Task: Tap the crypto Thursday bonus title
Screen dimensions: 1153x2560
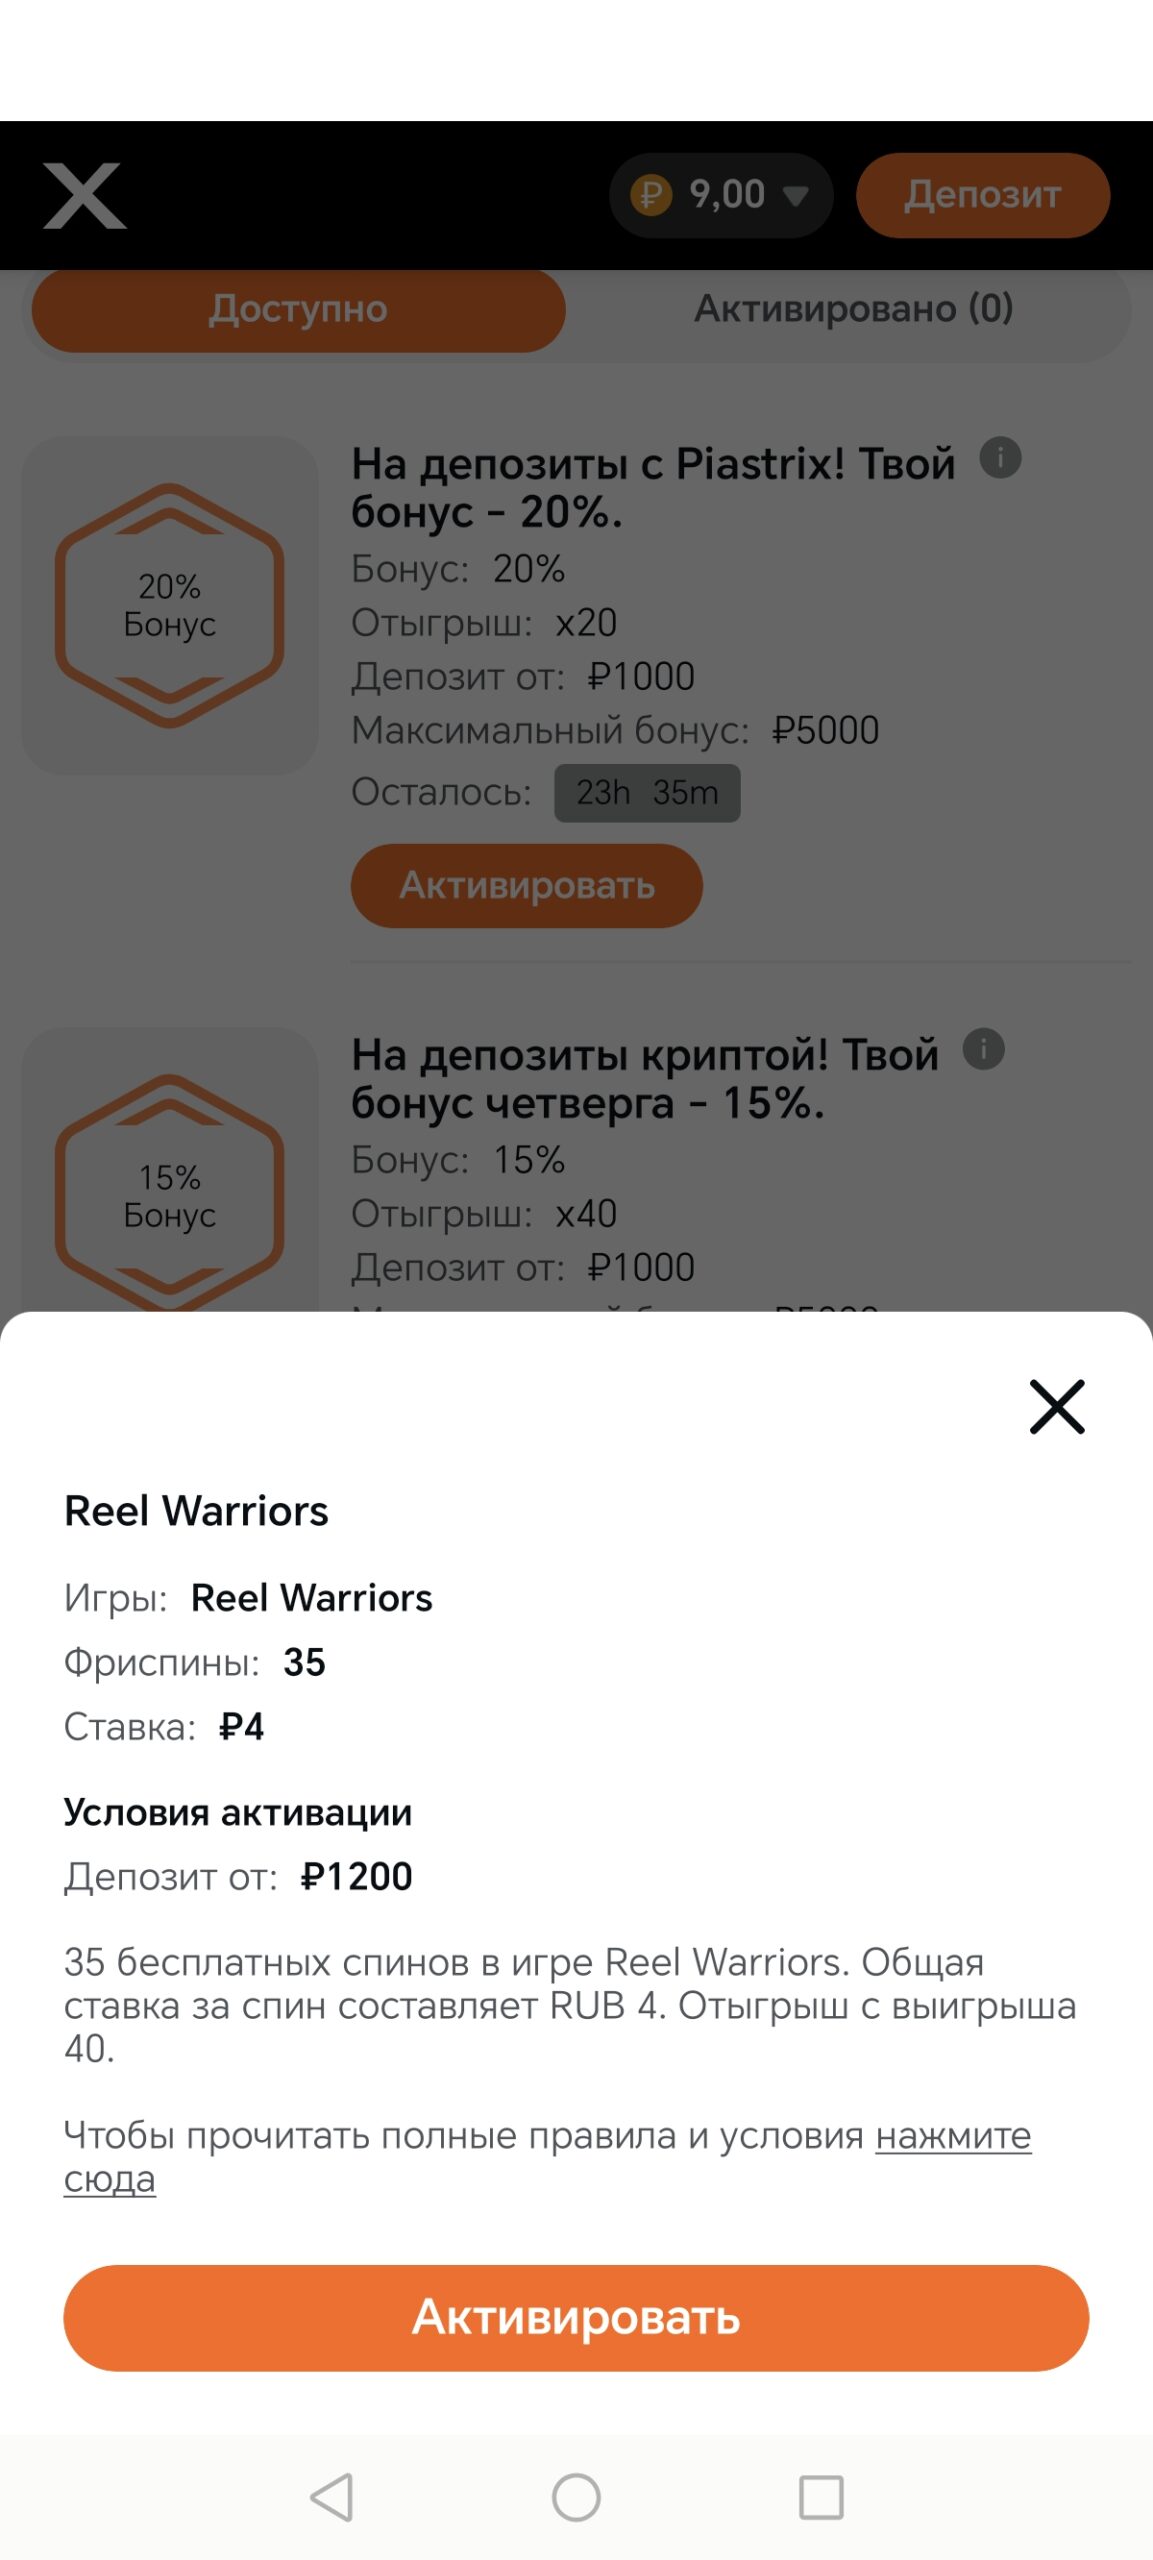Action: pos(644,1078)
